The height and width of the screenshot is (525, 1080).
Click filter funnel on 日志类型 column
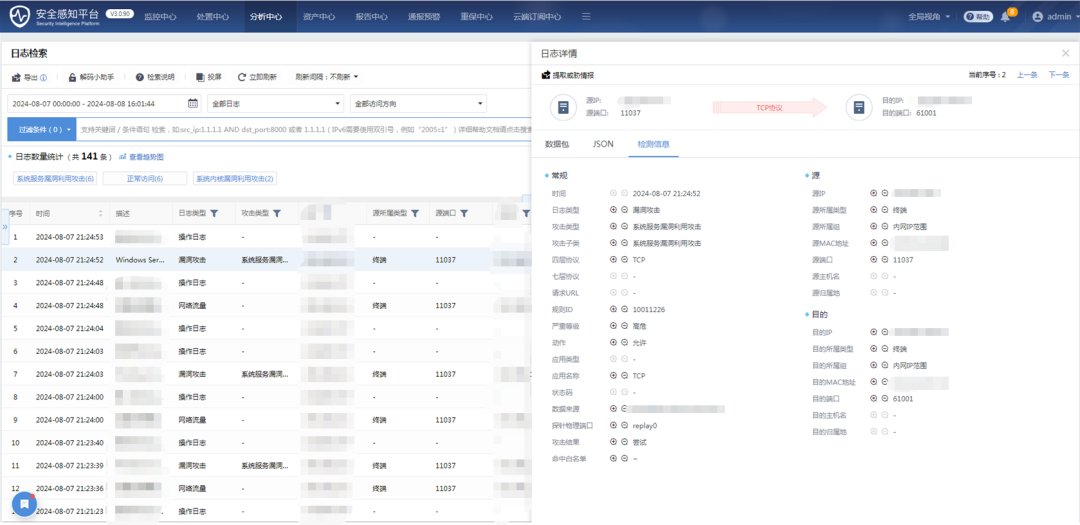point(214,214)
